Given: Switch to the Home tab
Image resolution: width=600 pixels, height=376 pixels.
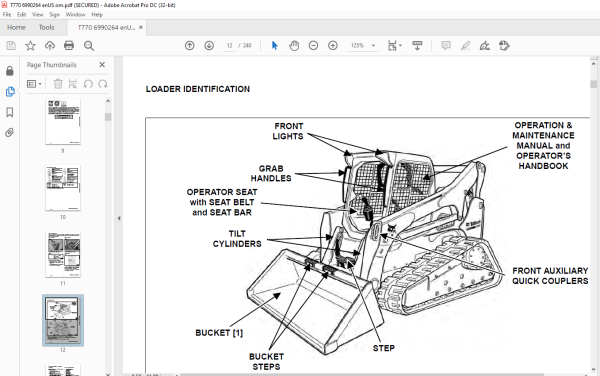Looking at the screenshot, I should (16, 28).
